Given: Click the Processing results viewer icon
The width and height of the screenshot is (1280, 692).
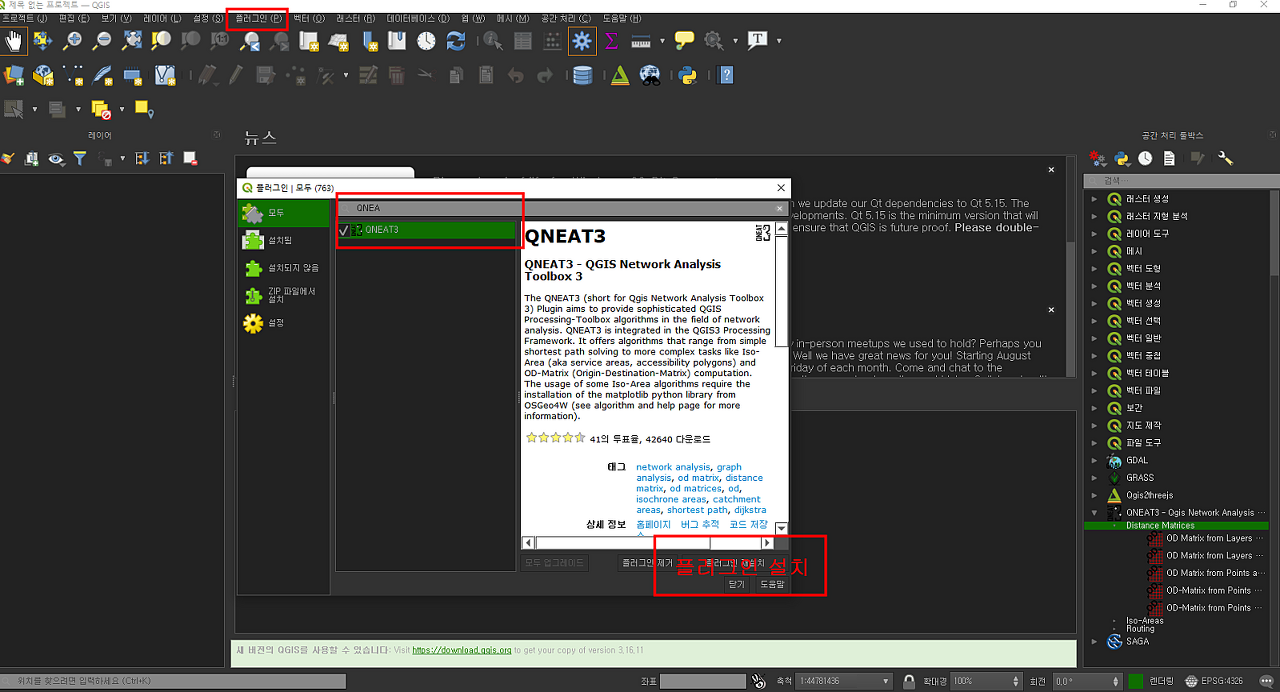Looking at the screenshot, I should pyautogui.click(x=1169, y=158).
